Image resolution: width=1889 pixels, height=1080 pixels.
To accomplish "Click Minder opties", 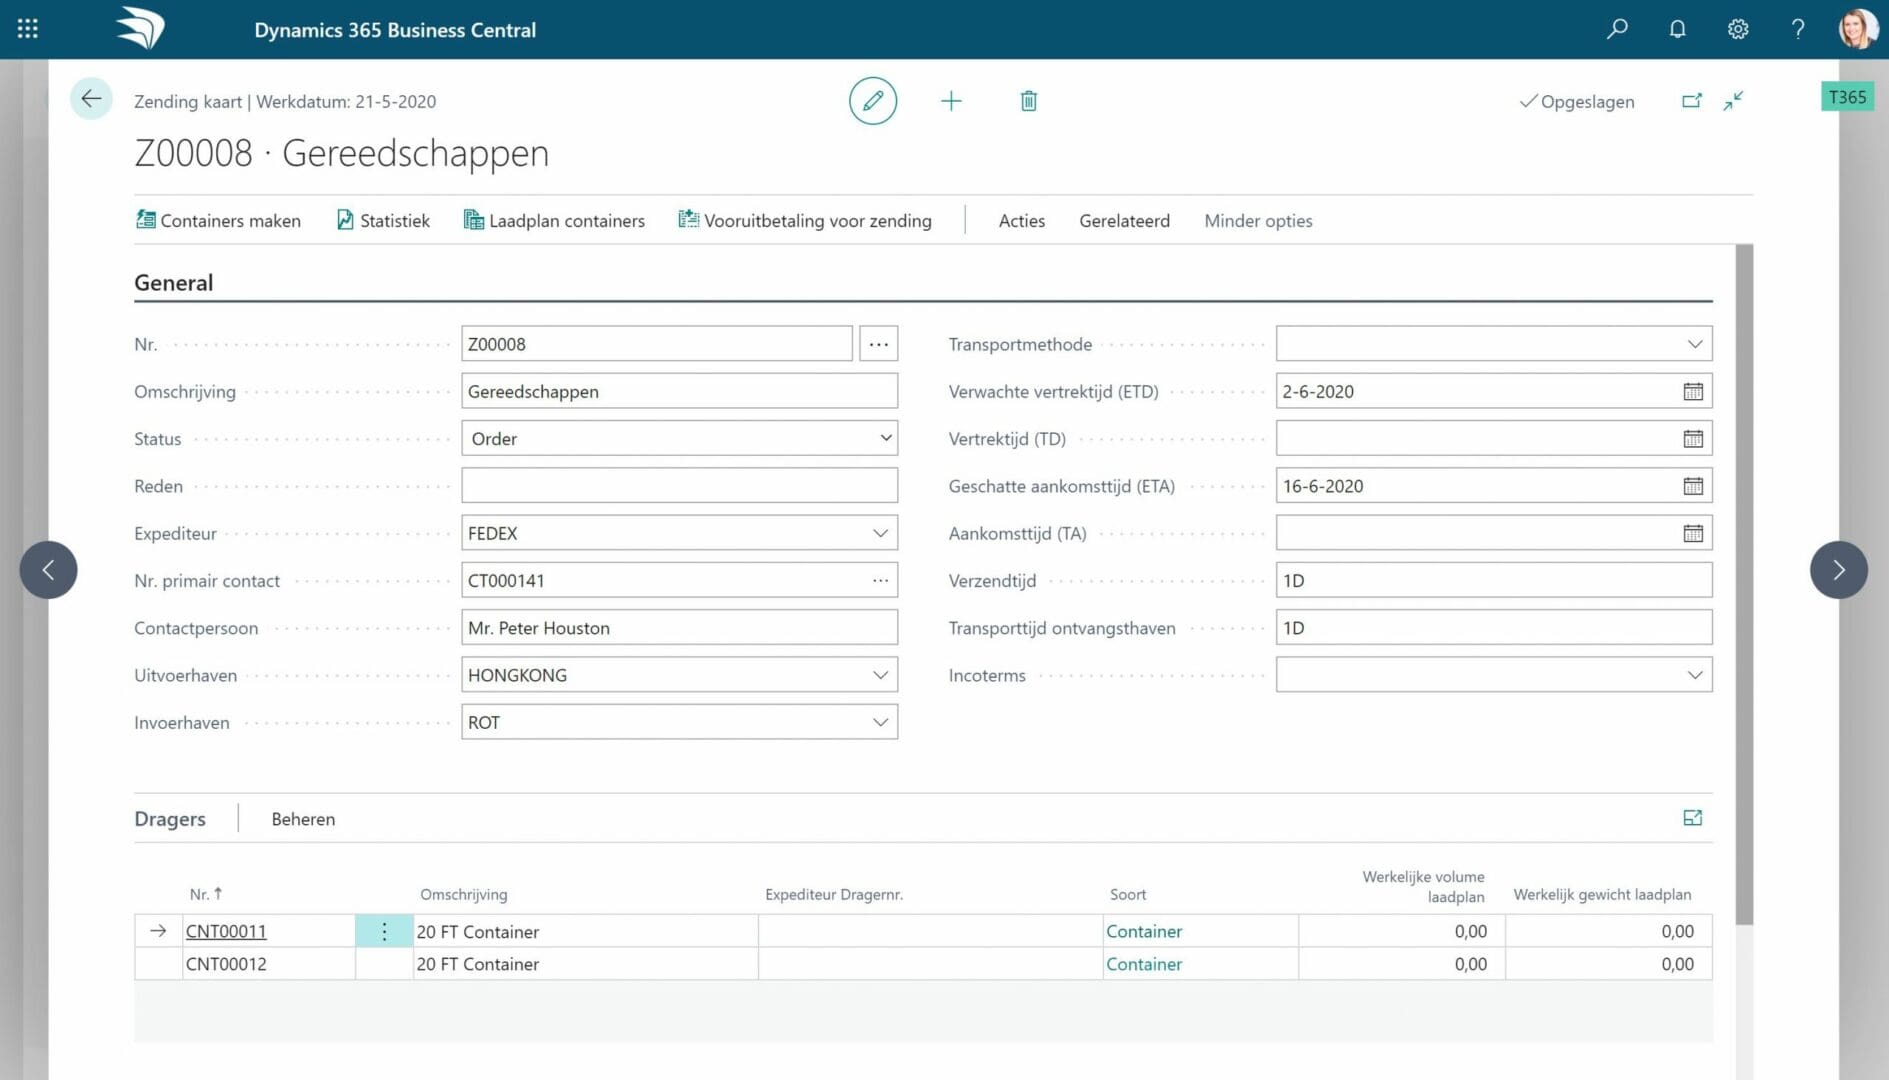I will [x=1258, y=220].
